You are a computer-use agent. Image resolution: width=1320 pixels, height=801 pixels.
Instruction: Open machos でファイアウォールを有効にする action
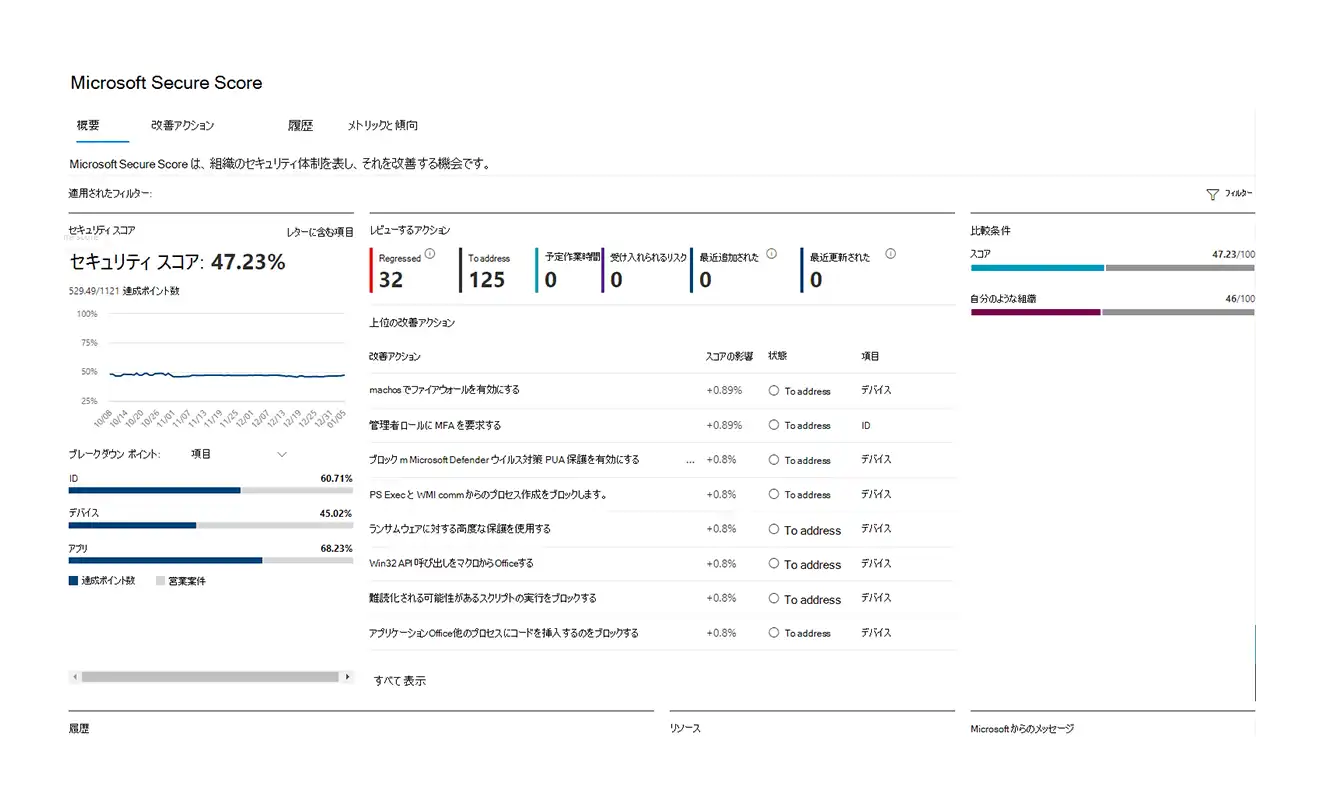tap(444, 390)
